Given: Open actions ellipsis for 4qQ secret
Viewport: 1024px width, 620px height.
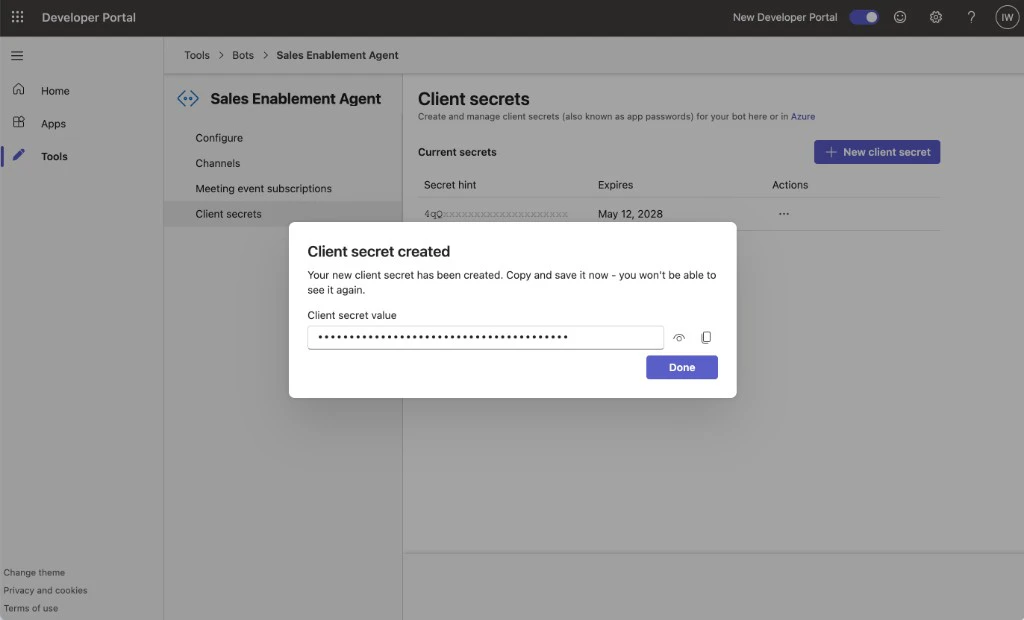Looking at the screenshot, I should pos(784,214).
